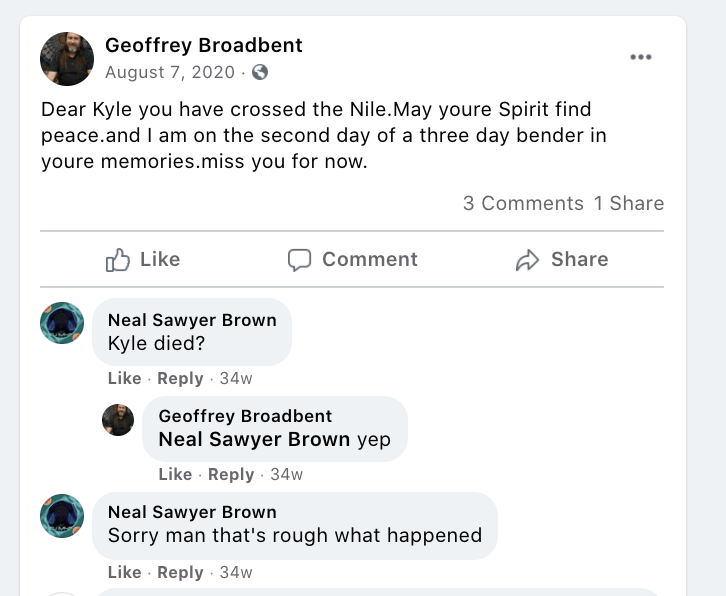Click the tagged Neal Sawyer Brown mention in reply
The height and width of the screenshot is (596, 726).
click(254, 439)
